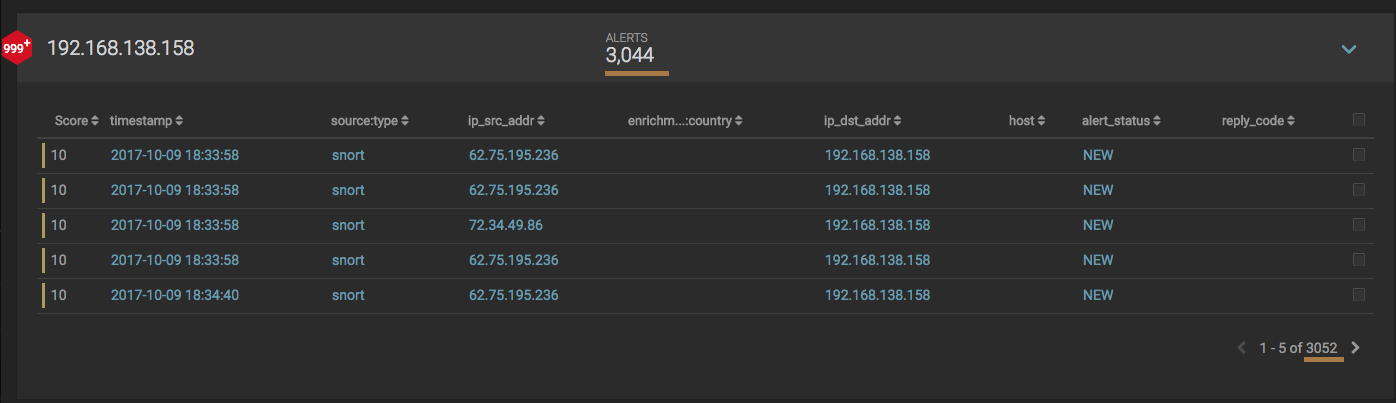1396x403 pixels.
Task: Open timestamp 2017-10-09 18:34:40 link
Action: click(x=175, y=295)
